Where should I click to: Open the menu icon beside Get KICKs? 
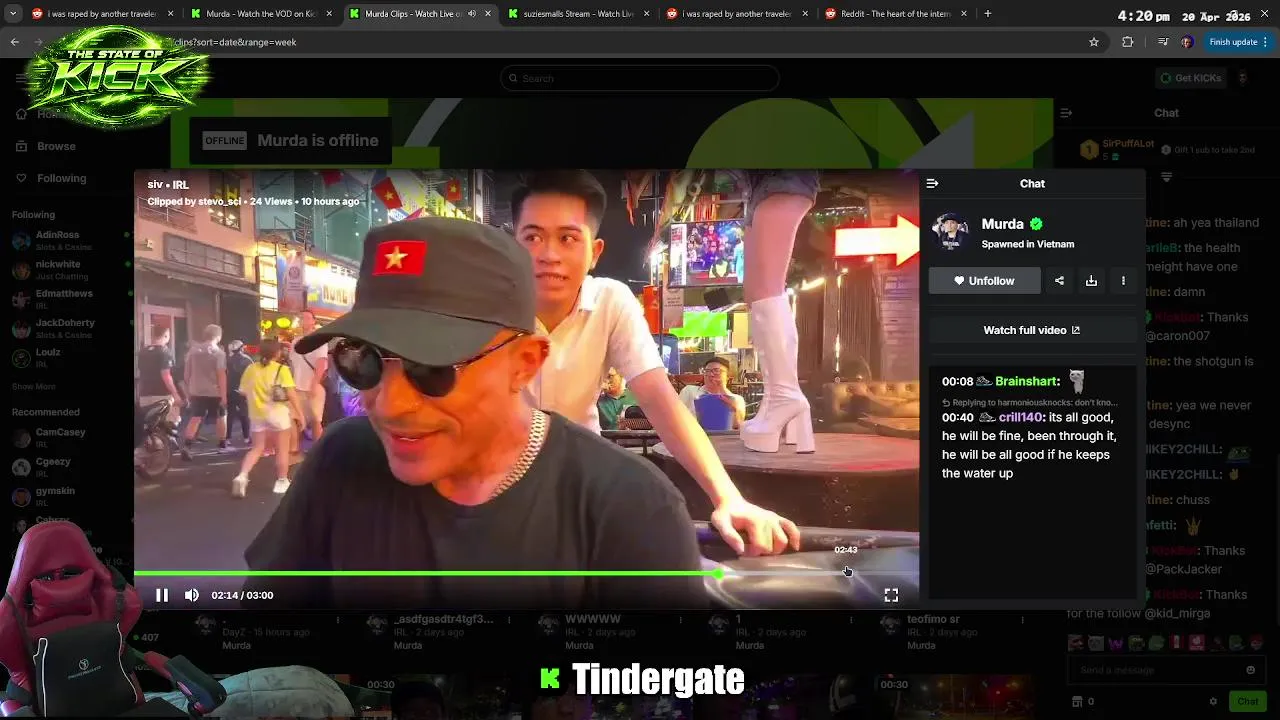1243,78
